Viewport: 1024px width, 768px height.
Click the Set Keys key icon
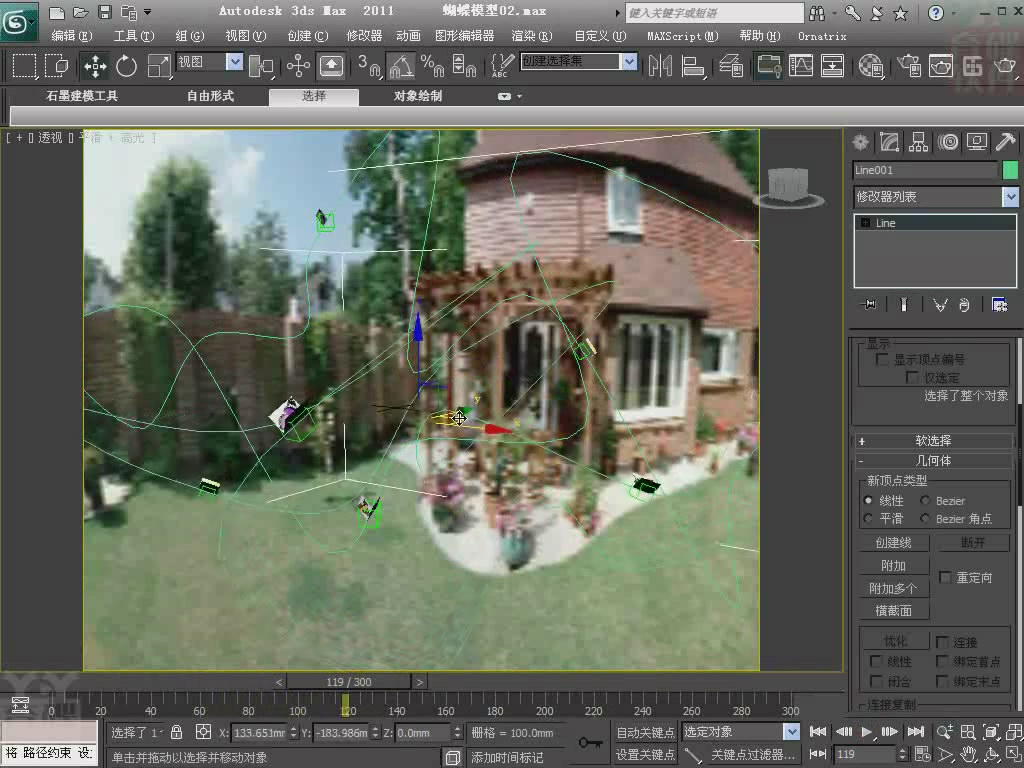590,743
